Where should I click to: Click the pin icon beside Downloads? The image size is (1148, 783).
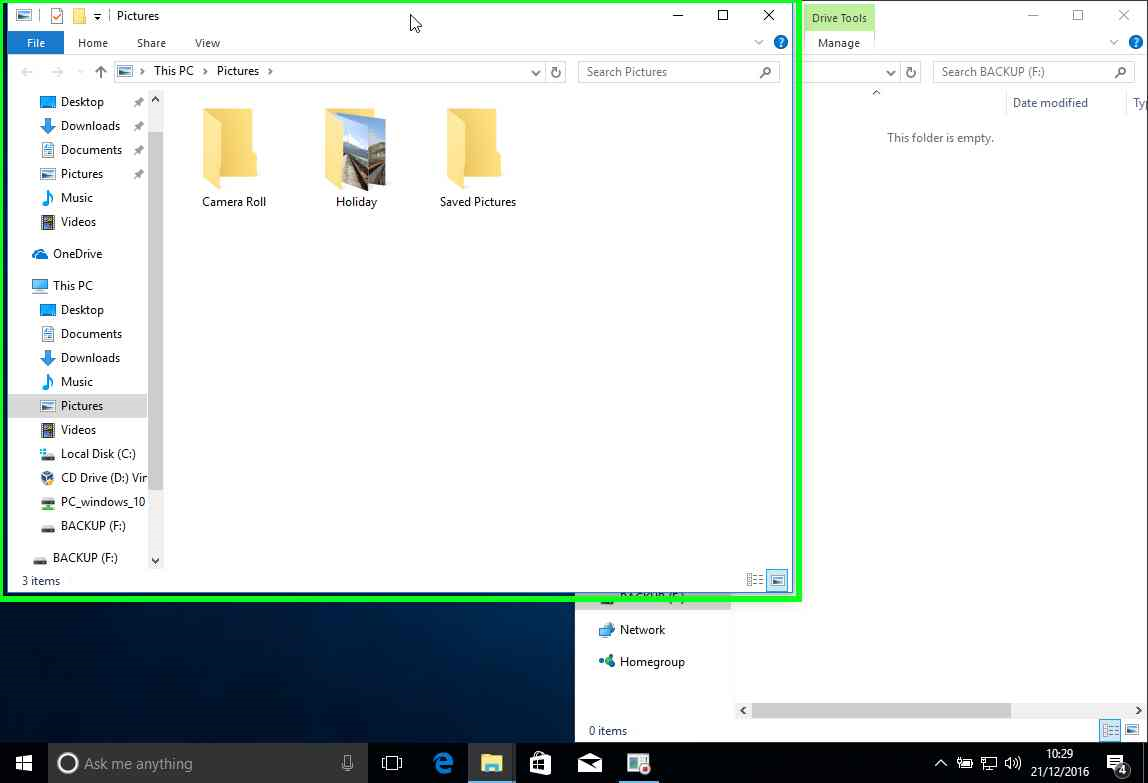click(x=138, y=126)
